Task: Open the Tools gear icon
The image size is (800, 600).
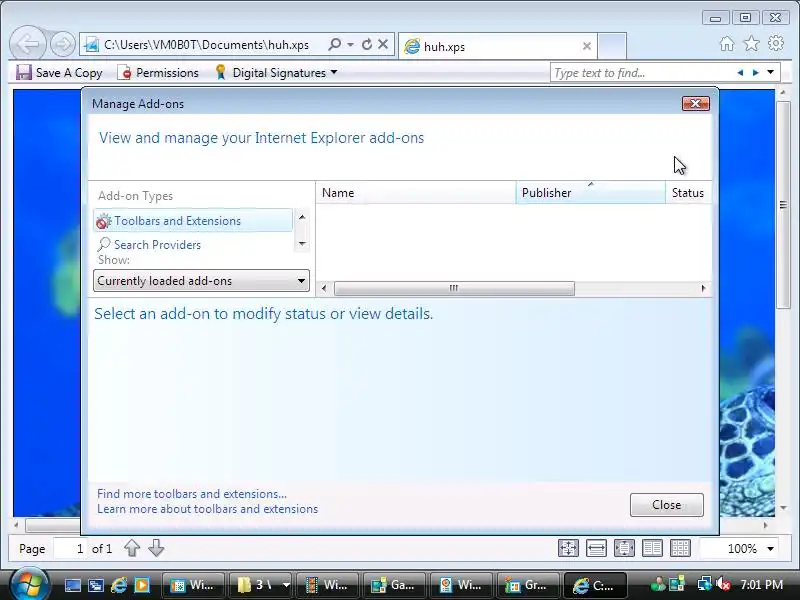Action: click(776, 43)
